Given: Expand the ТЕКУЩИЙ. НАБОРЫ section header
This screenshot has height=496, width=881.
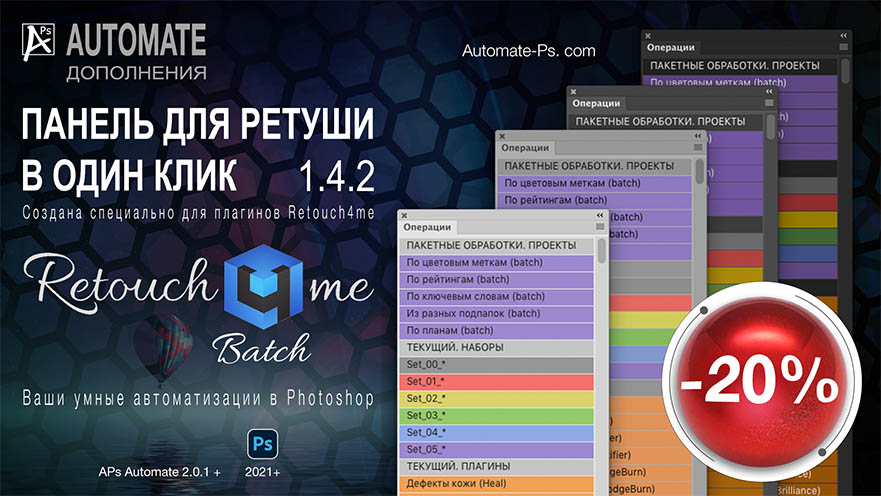Looking at the screenshot, I should pos(454,347).
